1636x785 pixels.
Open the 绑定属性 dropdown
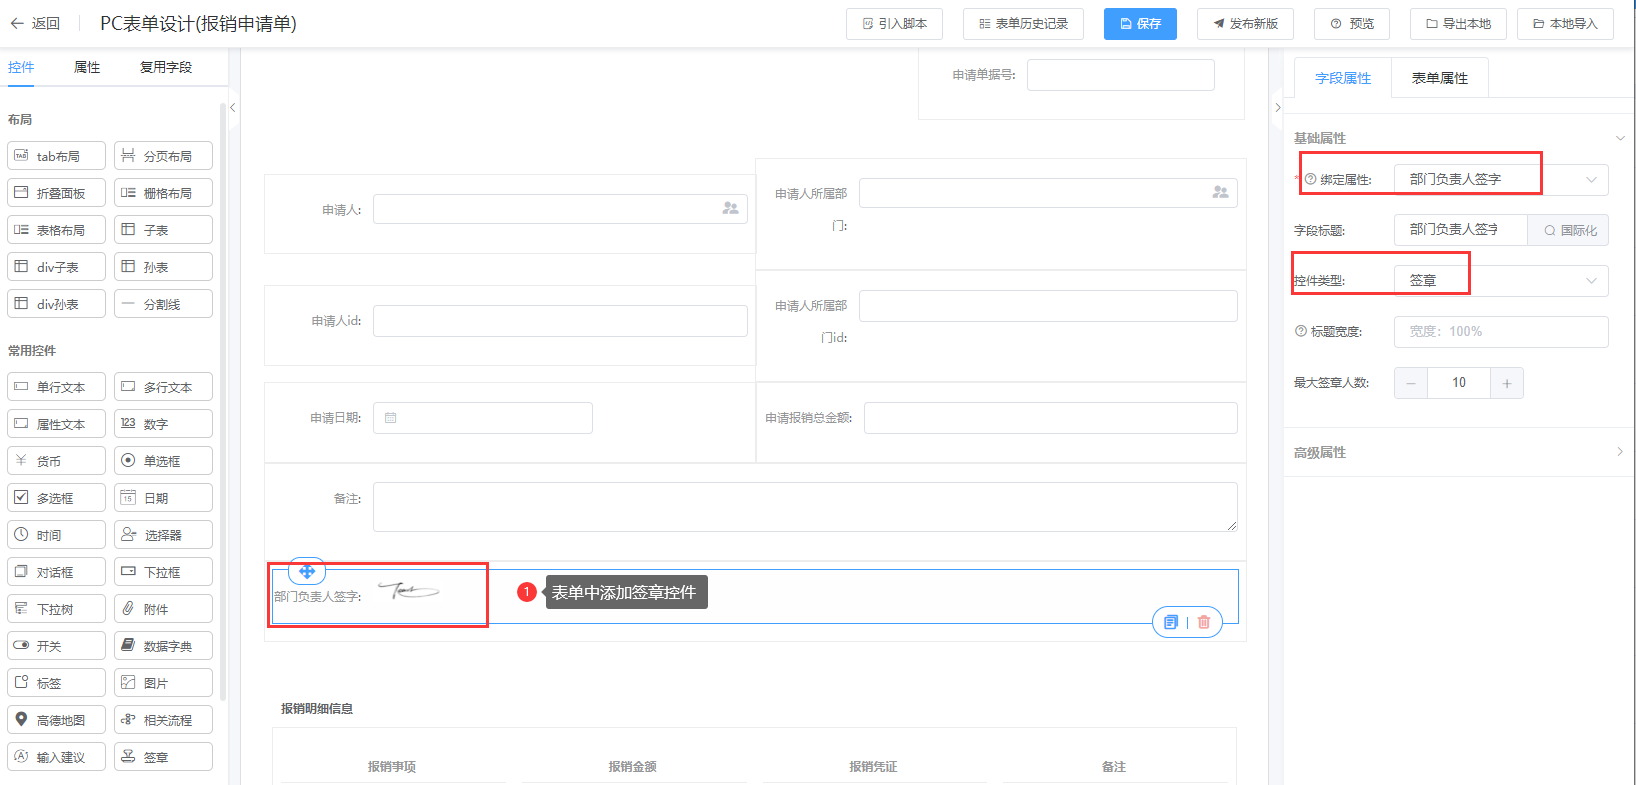(1500, 179)
